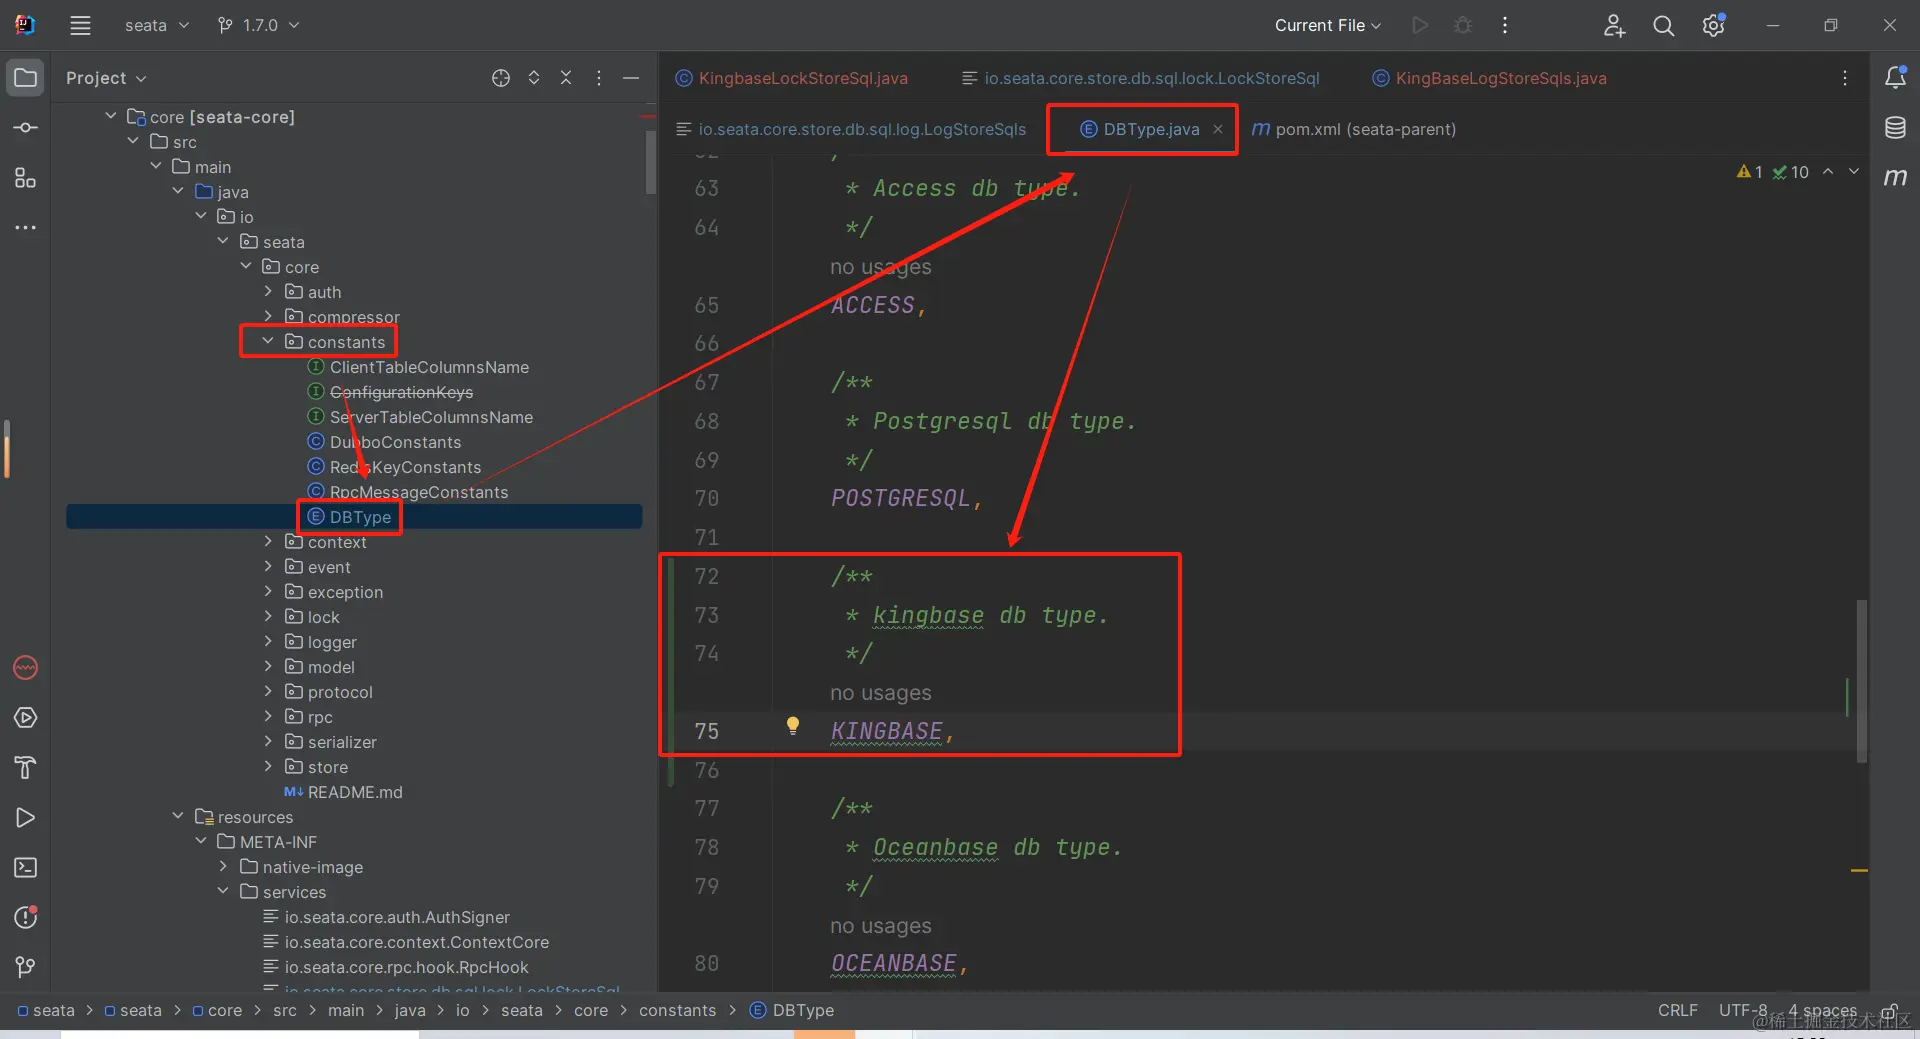Select README.md in Project tree
Image resolution: width=1920 pixels, height=1039 pixels.
tap(355, 792)
